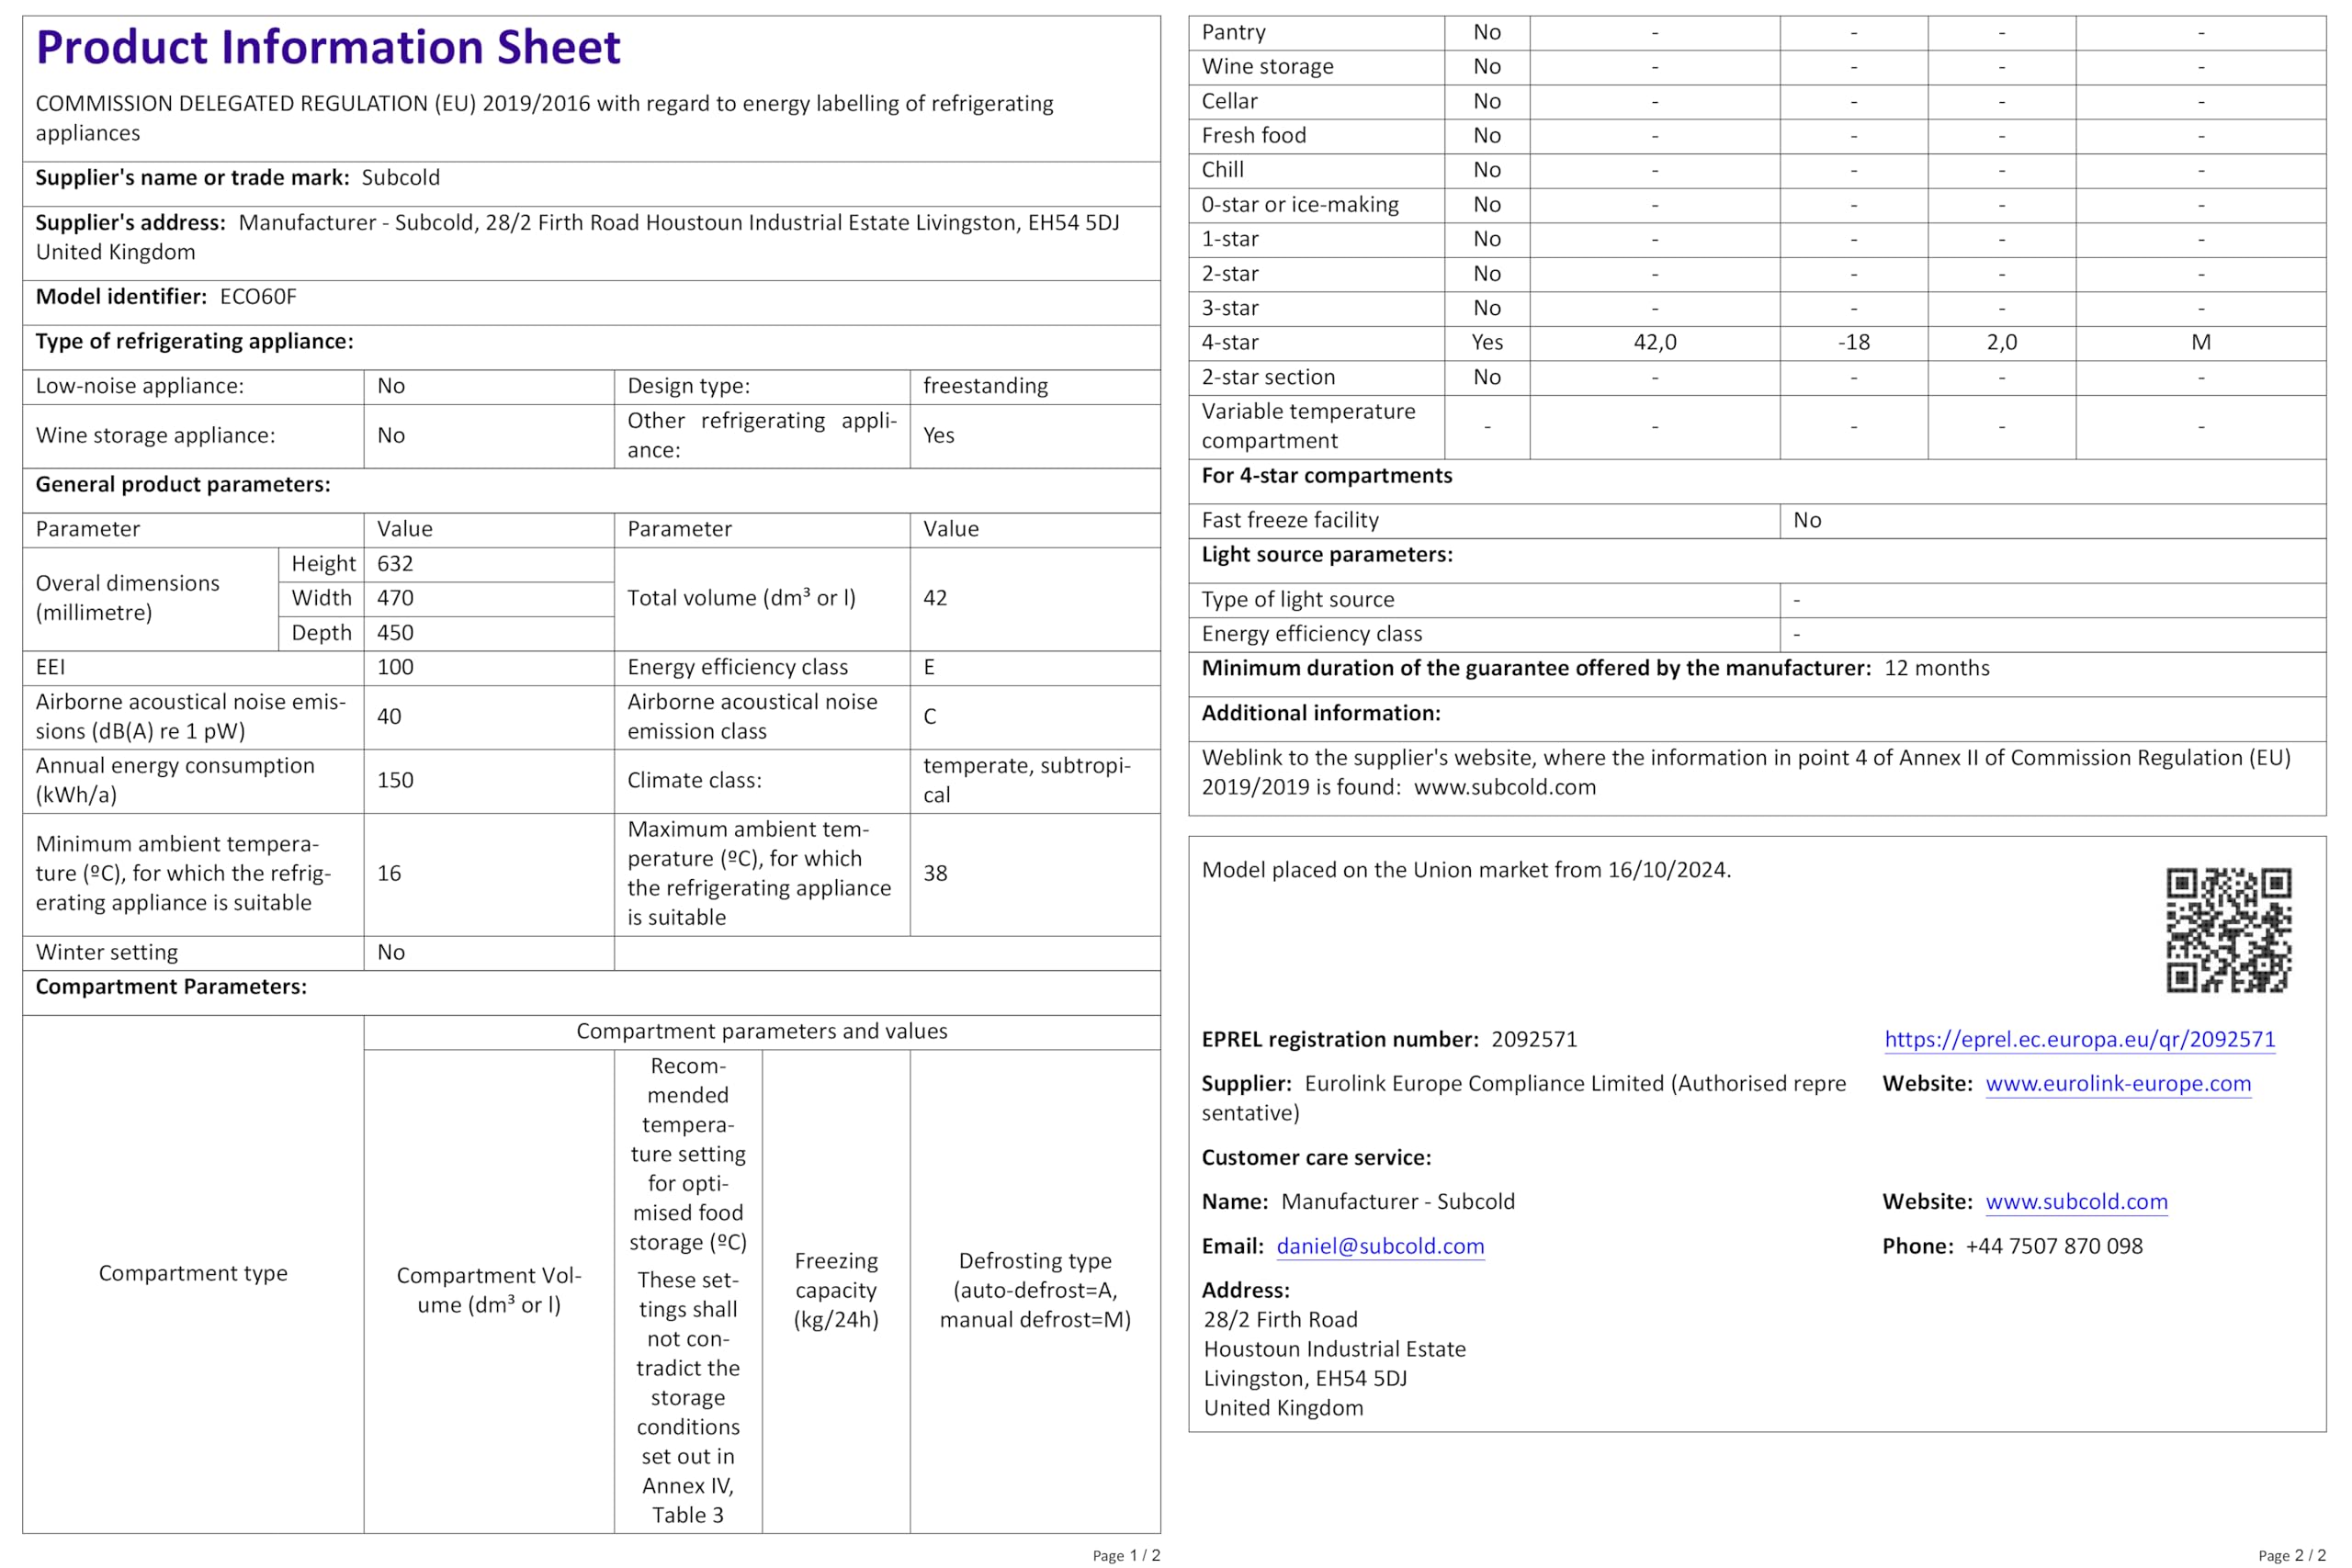Open the www.eurolink-europe.com website link
The image size is (2352, 1568).
point(2117,1083)
